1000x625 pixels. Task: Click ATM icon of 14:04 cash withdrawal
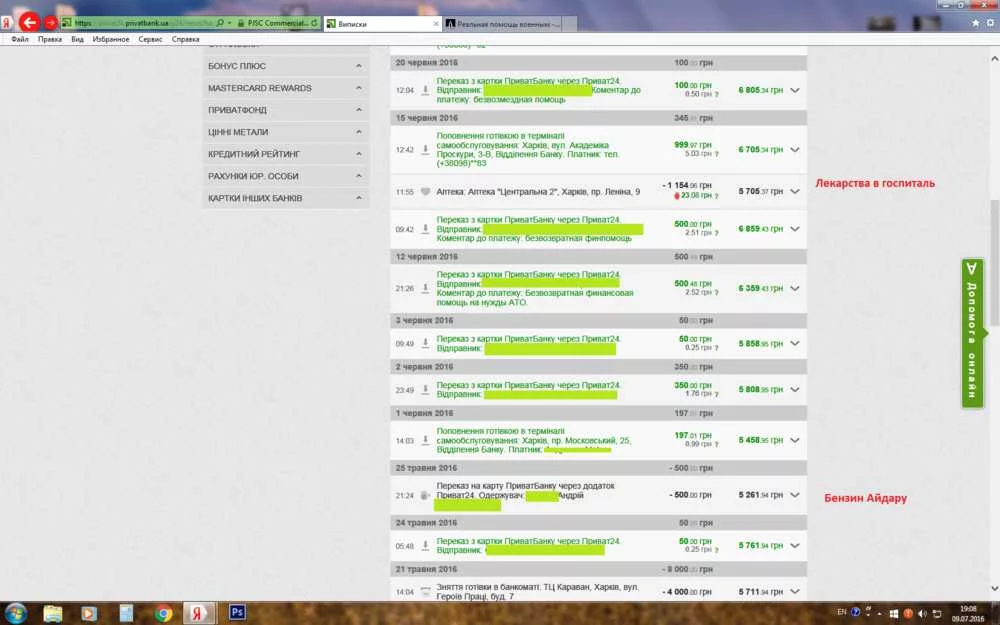(x=425, y=592)
